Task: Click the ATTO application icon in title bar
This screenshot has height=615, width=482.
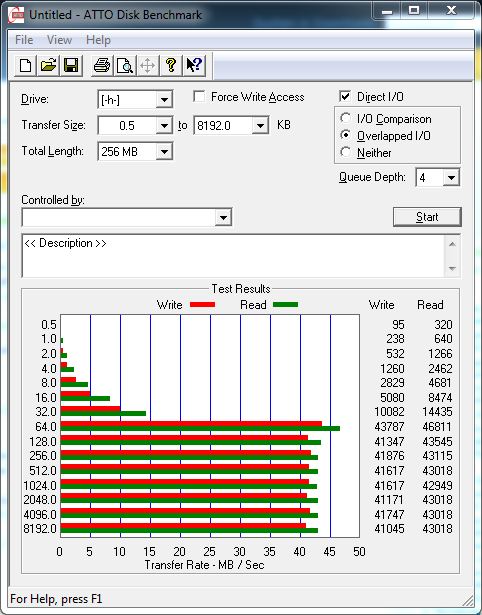Action: [16, 15]
